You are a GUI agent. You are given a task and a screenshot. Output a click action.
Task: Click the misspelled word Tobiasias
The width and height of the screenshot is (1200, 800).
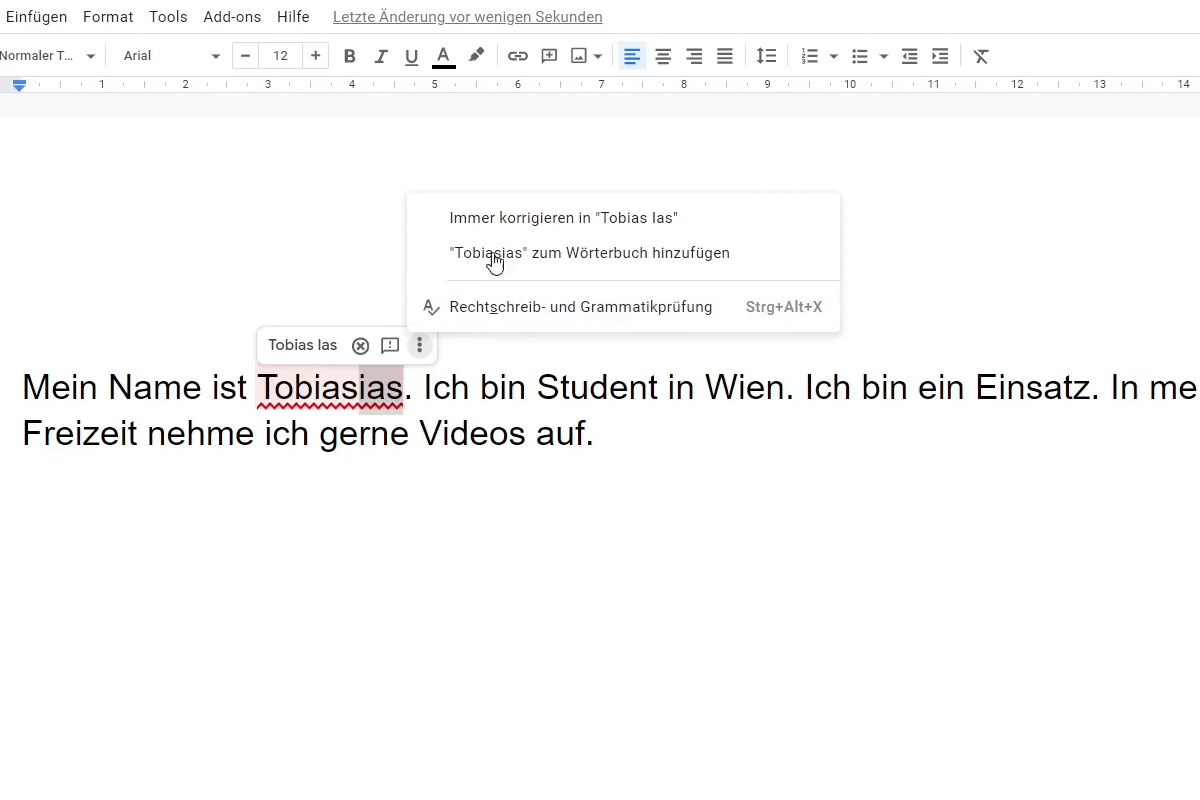click(330, 388)
